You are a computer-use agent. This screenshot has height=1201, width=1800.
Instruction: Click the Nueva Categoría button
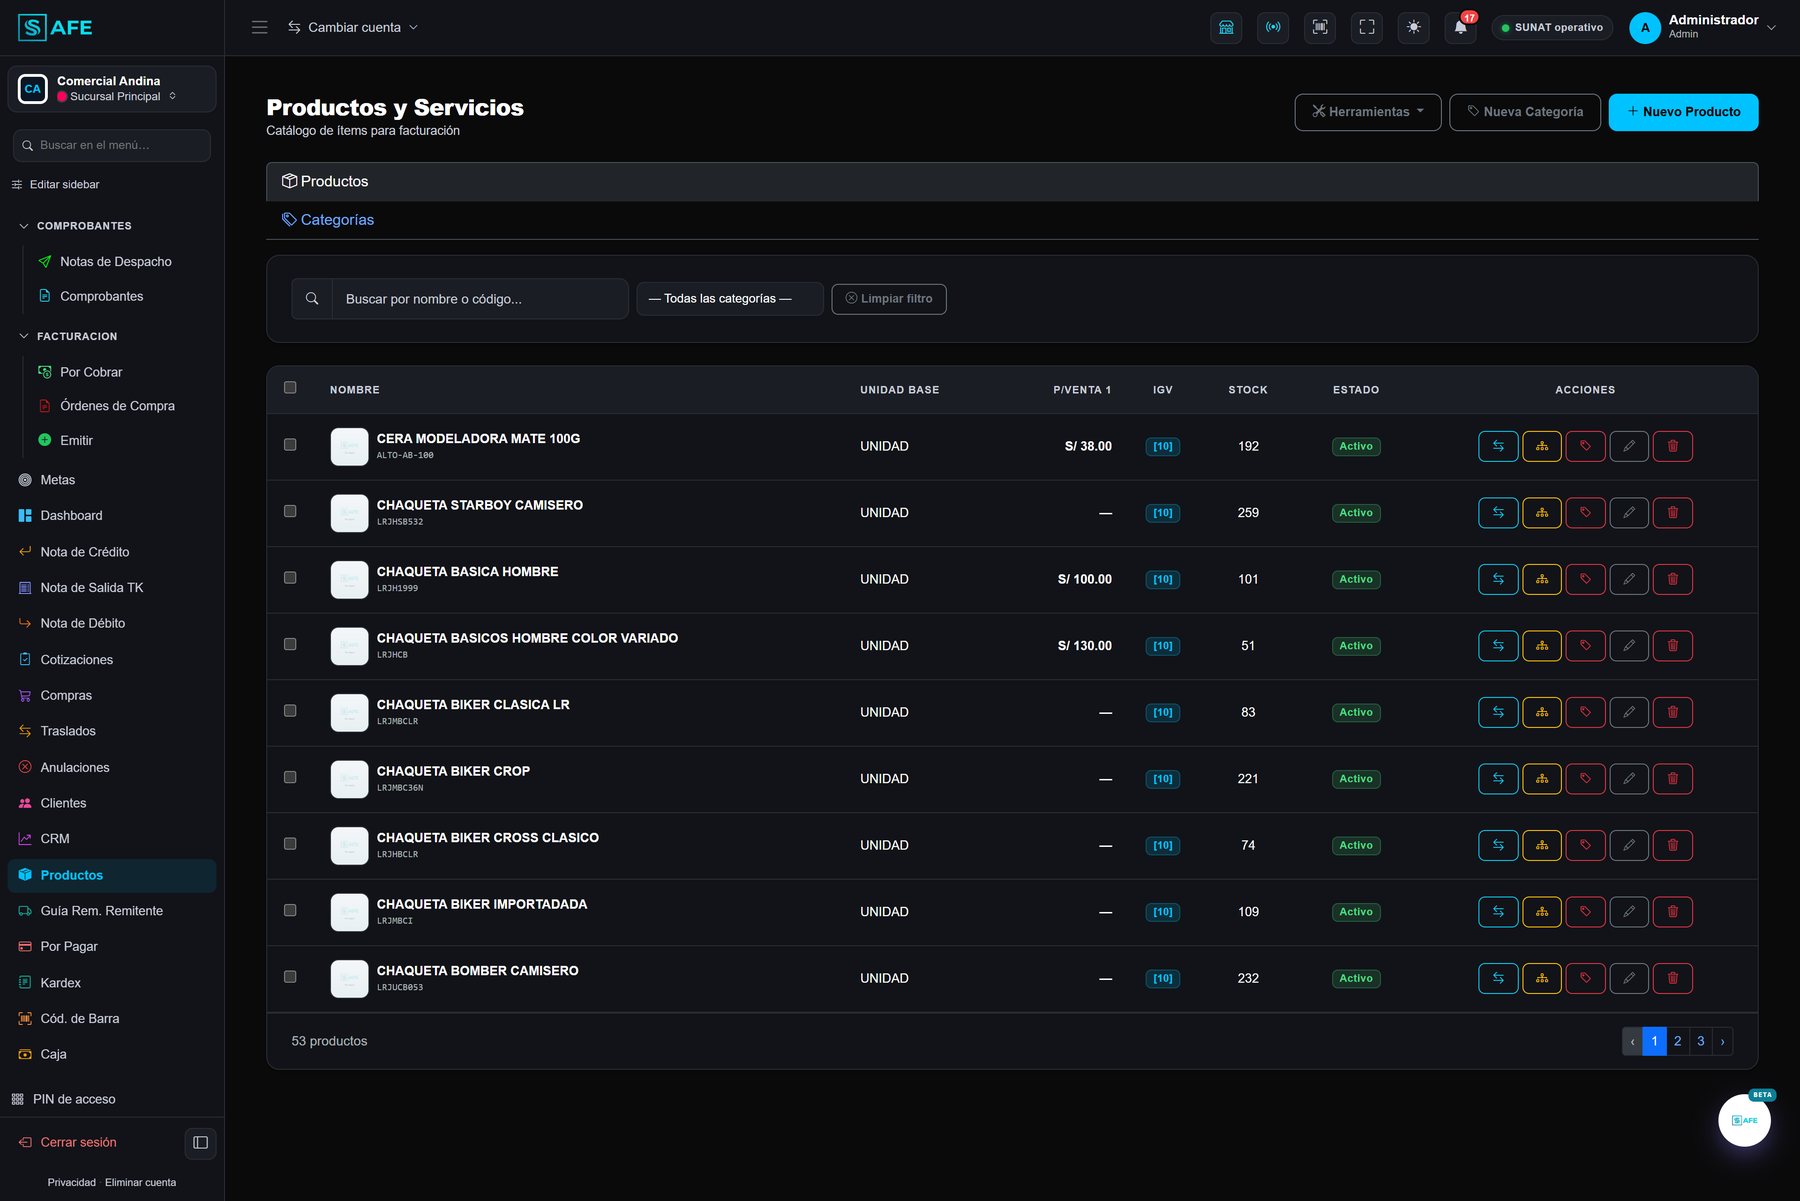tap(1525, 112)
